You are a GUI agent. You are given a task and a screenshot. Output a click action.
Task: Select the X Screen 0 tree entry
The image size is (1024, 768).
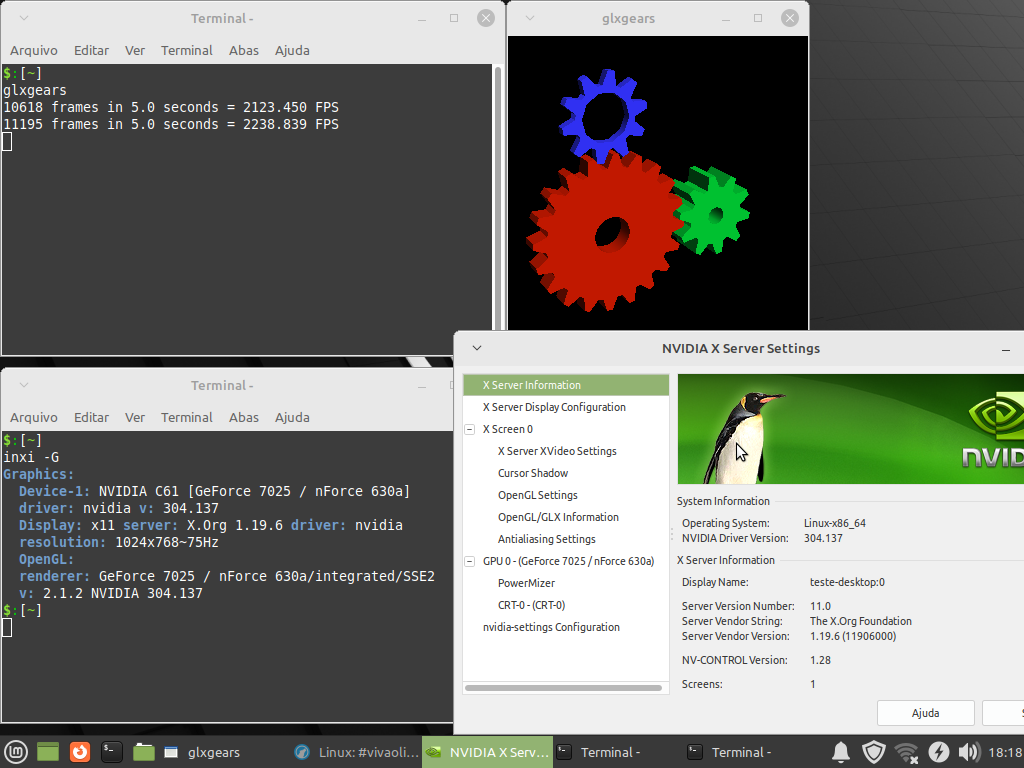507,429
